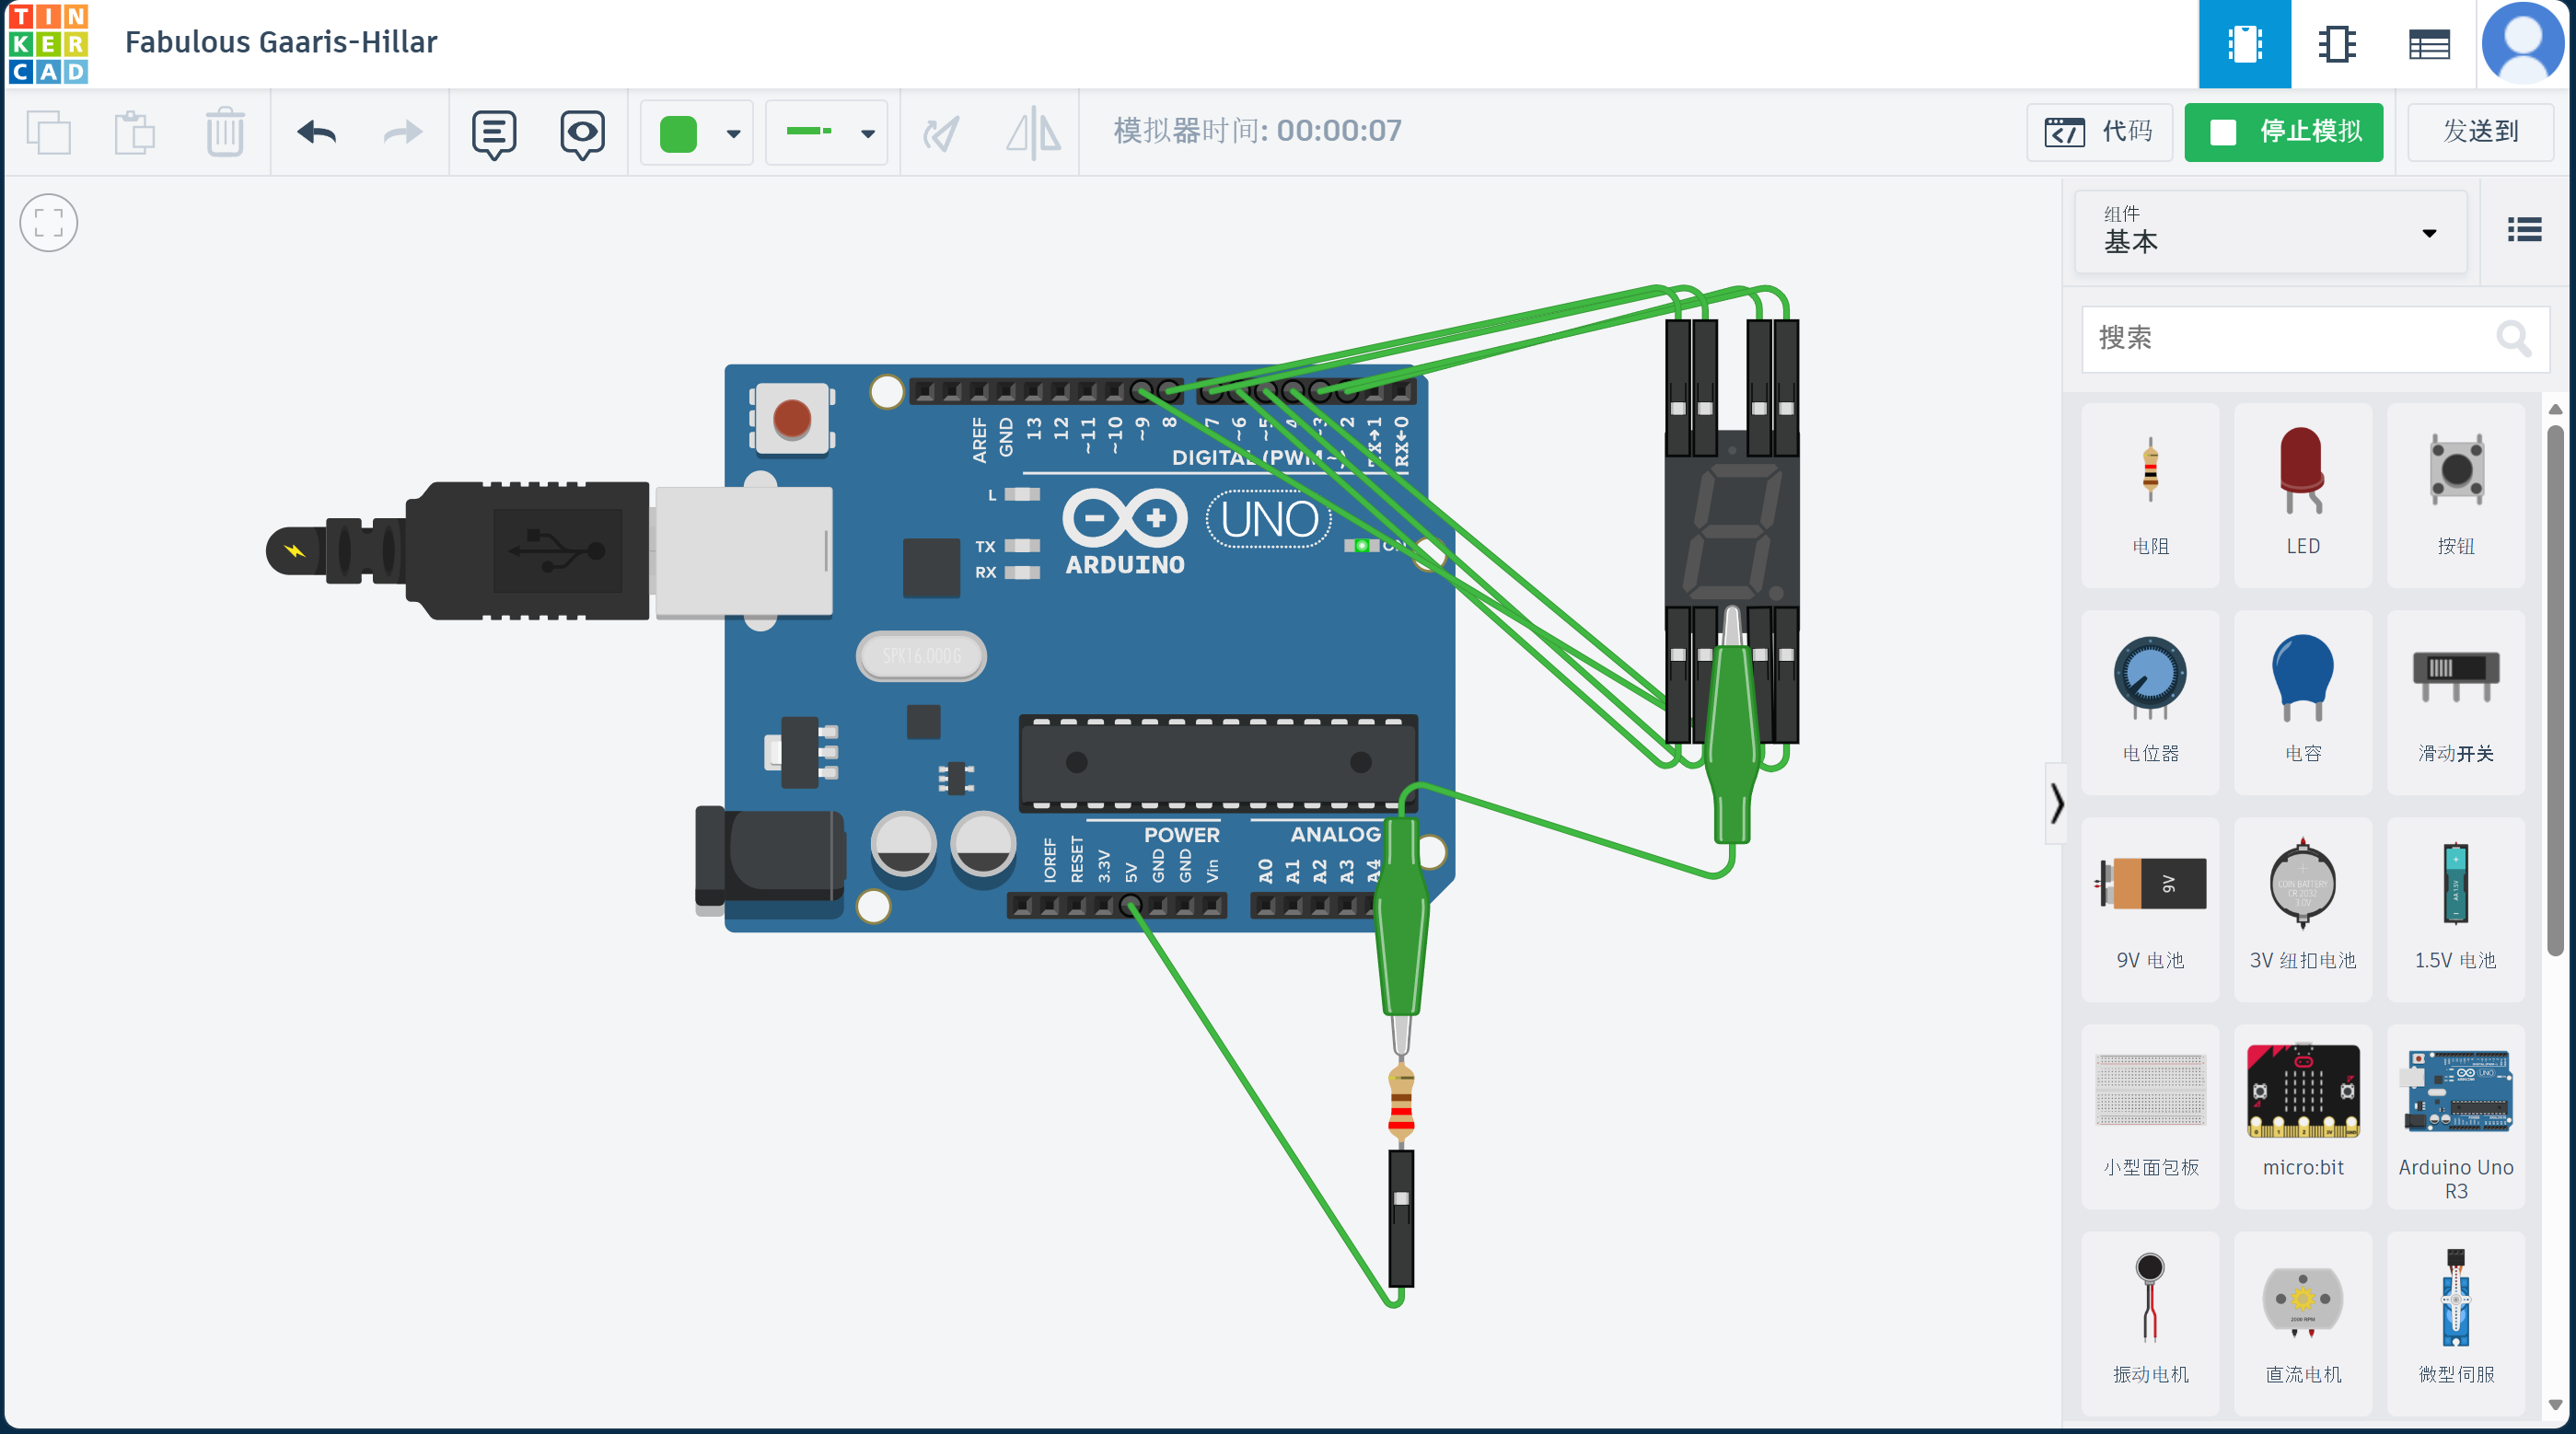
Task: Click scroll up arrow in components panel
Action: [2555, 408]
